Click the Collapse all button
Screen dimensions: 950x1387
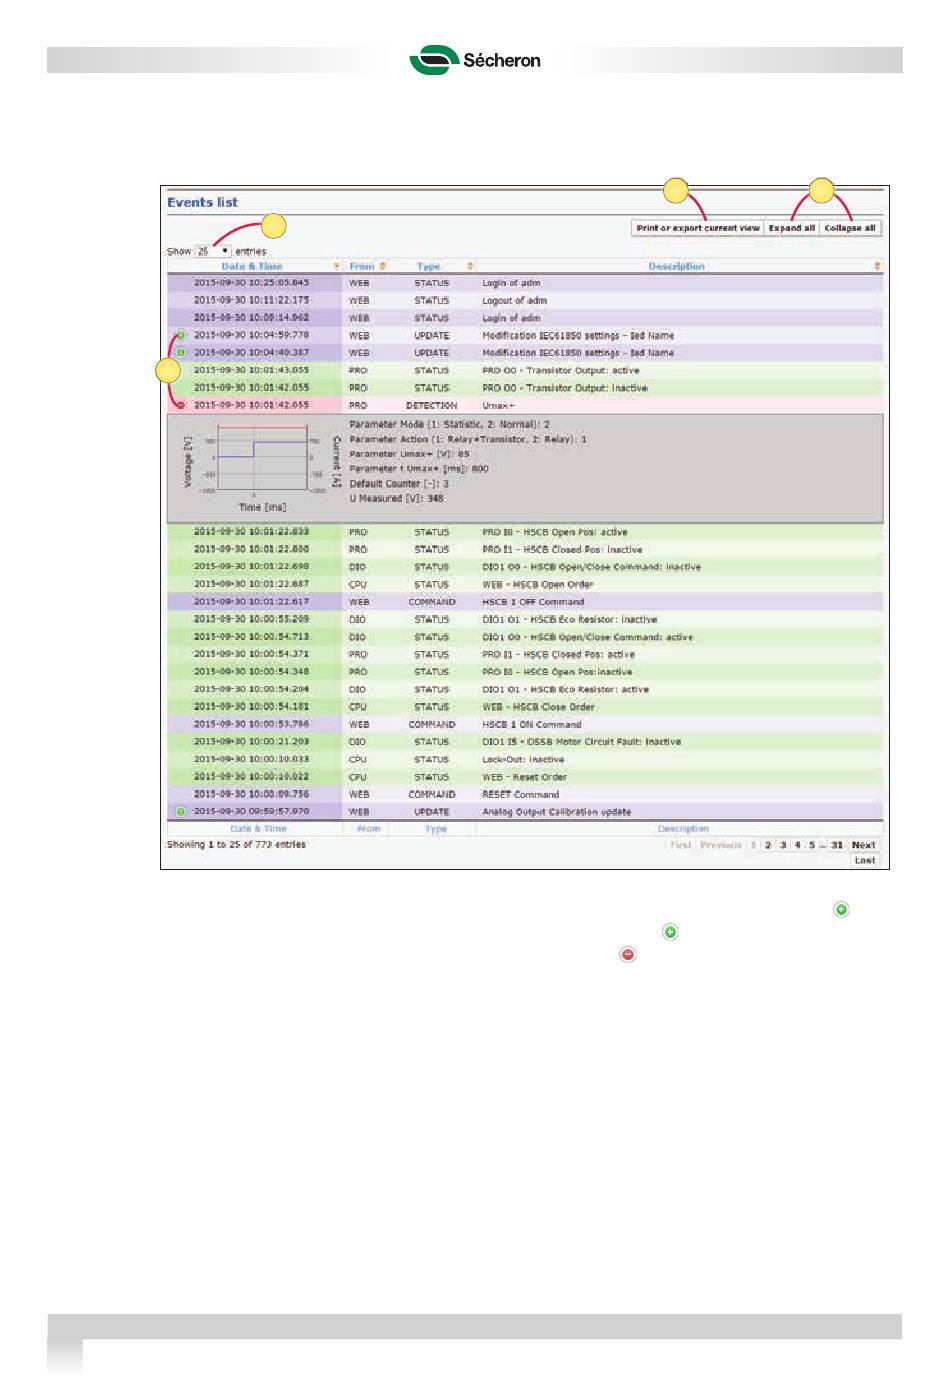tap(850, 228)
